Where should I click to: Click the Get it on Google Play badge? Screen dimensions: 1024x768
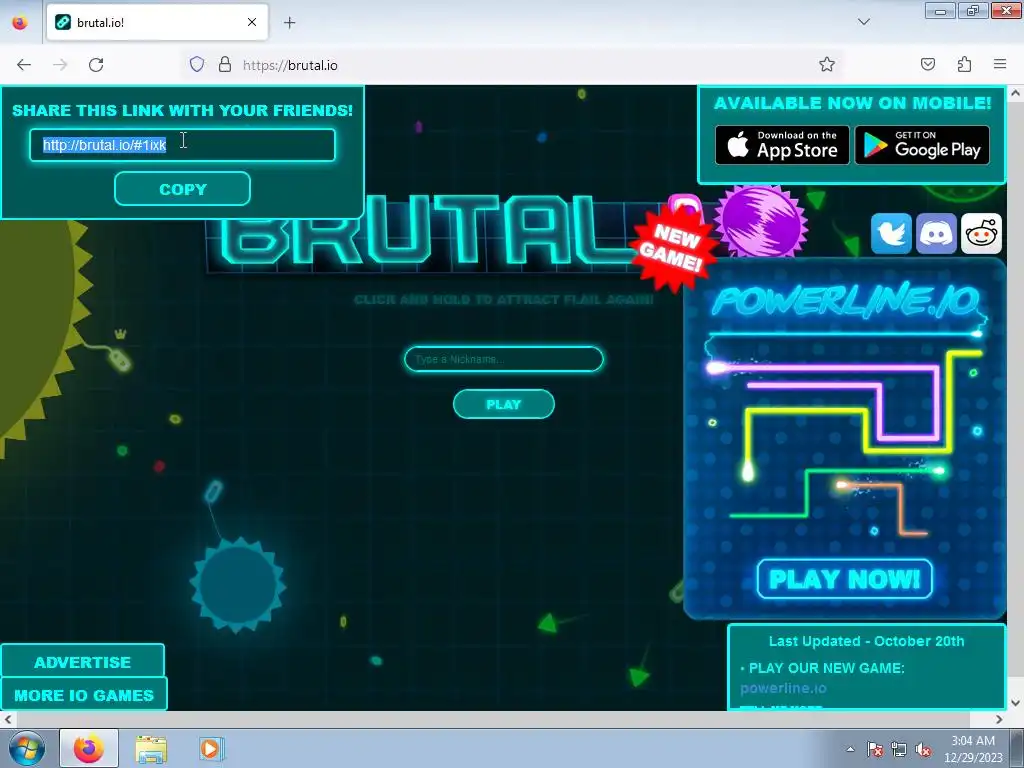922,145
